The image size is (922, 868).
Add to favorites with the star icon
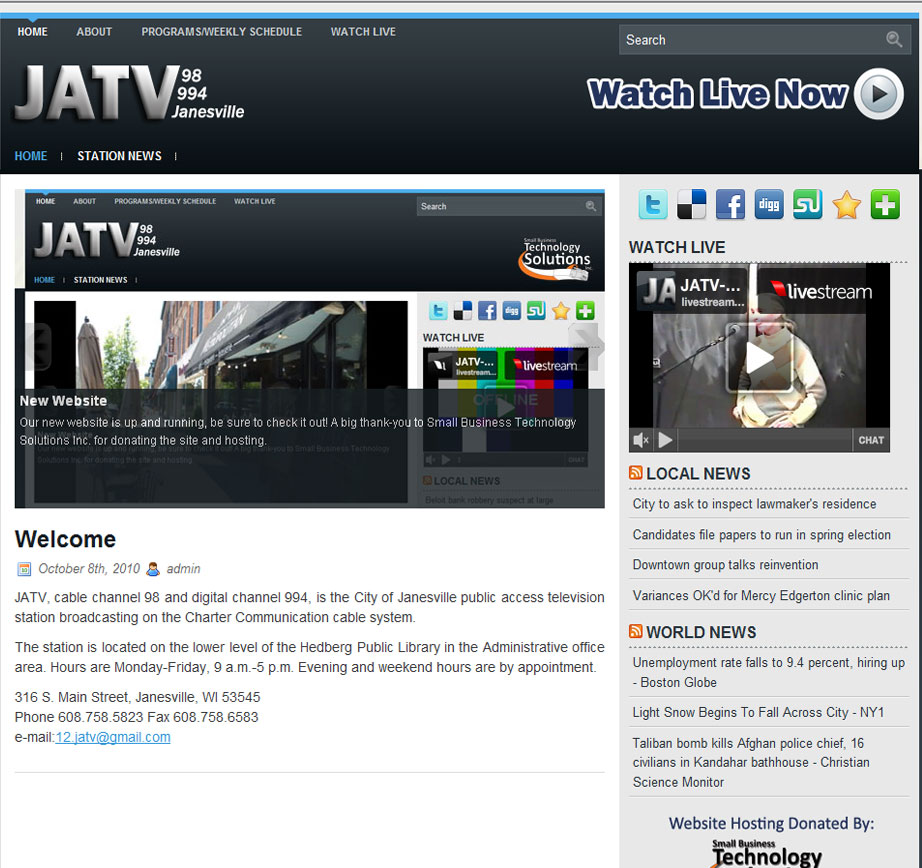point(847,205)
